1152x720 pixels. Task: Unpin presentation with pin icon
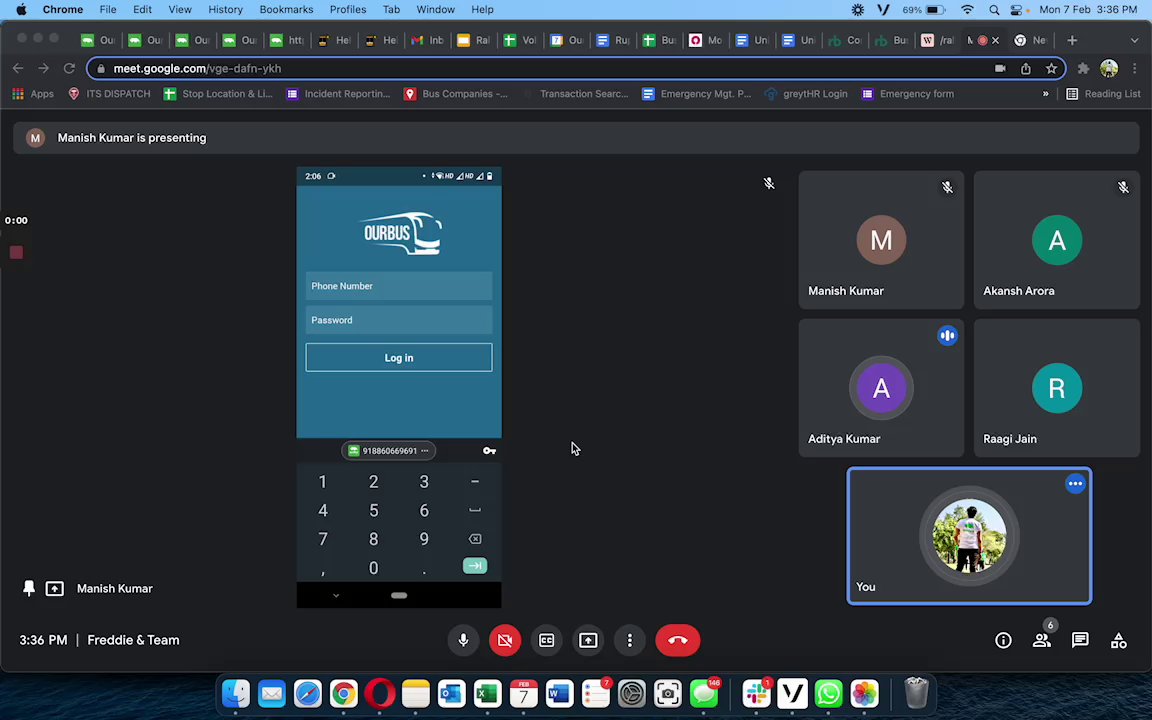(x=29, y=588)
